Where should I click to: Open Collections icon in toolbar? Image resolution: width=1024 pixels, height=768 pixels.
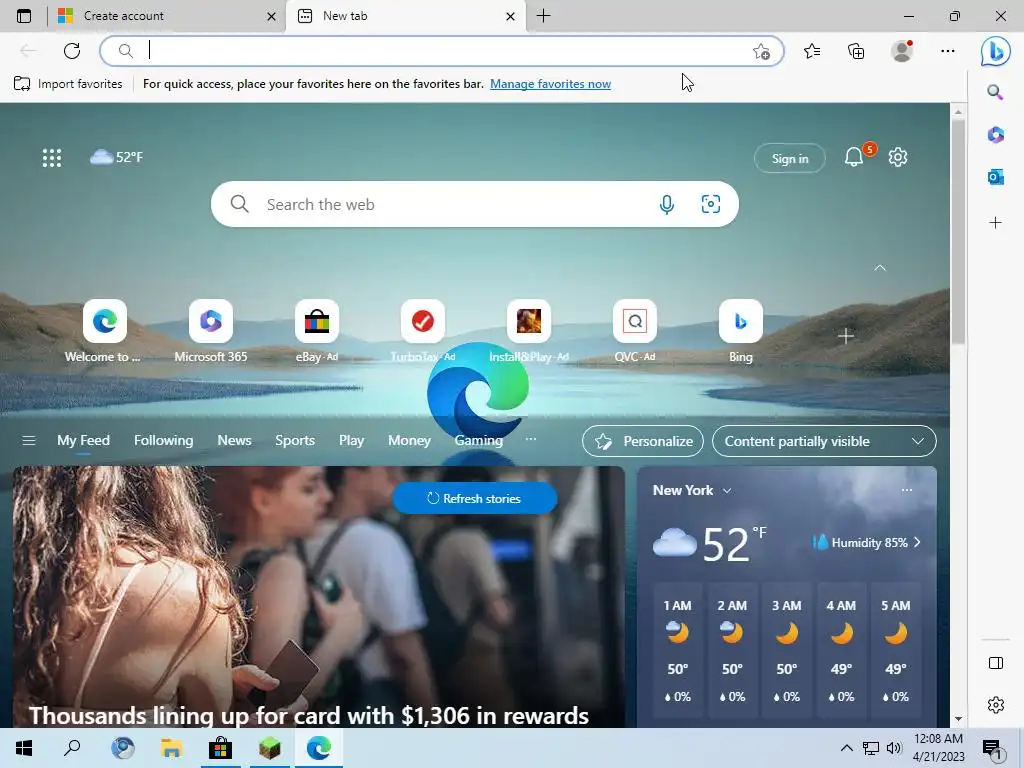[856, 51]
